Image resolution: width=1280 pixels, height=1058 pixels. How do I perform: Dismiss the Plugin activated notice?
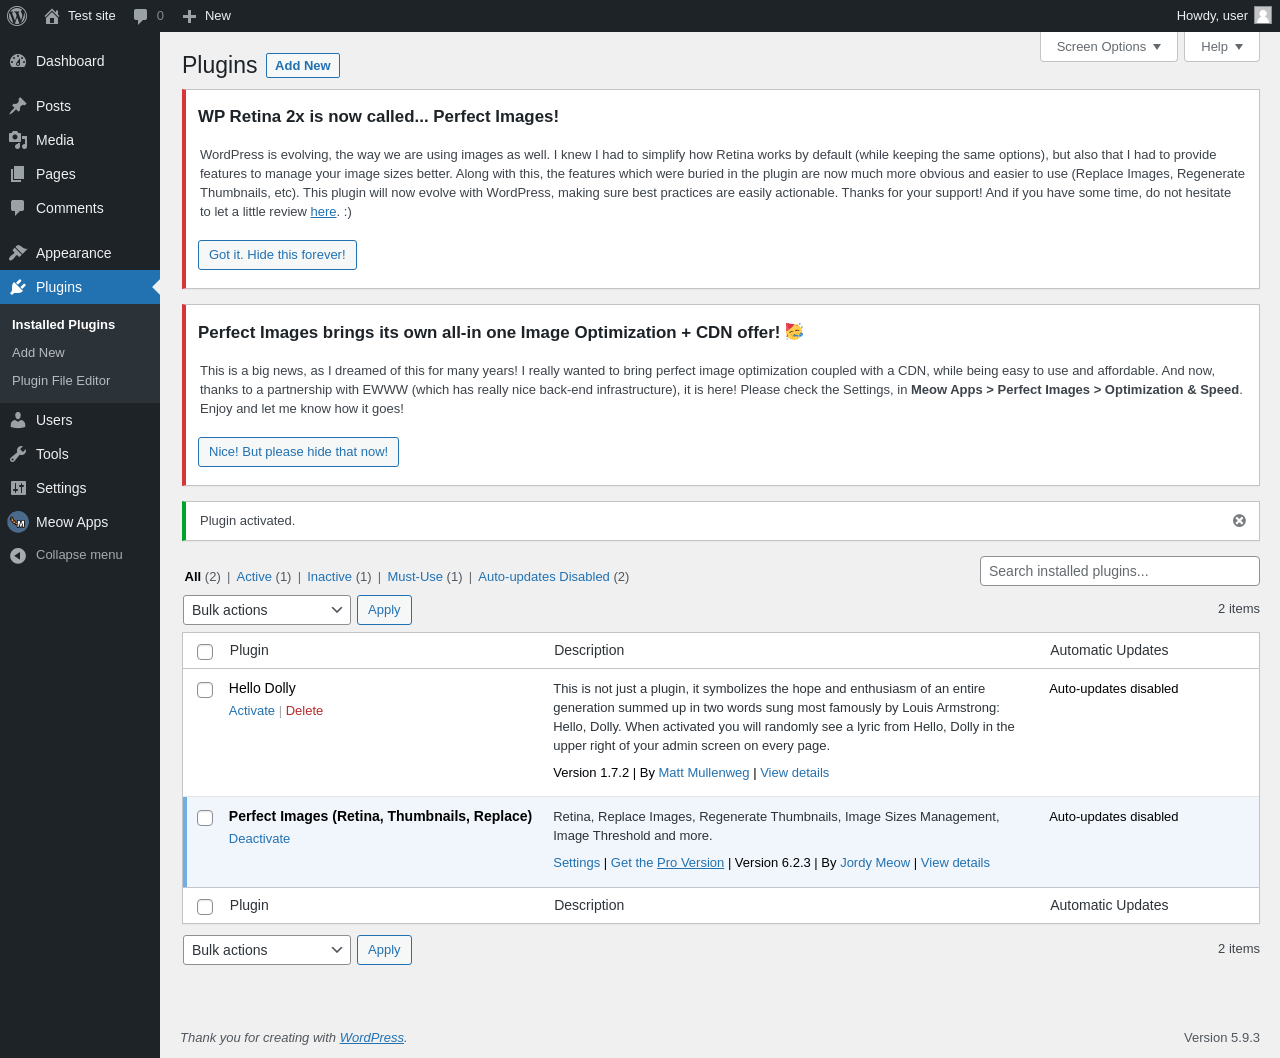pyautogui.click(x=1239, y=521)
